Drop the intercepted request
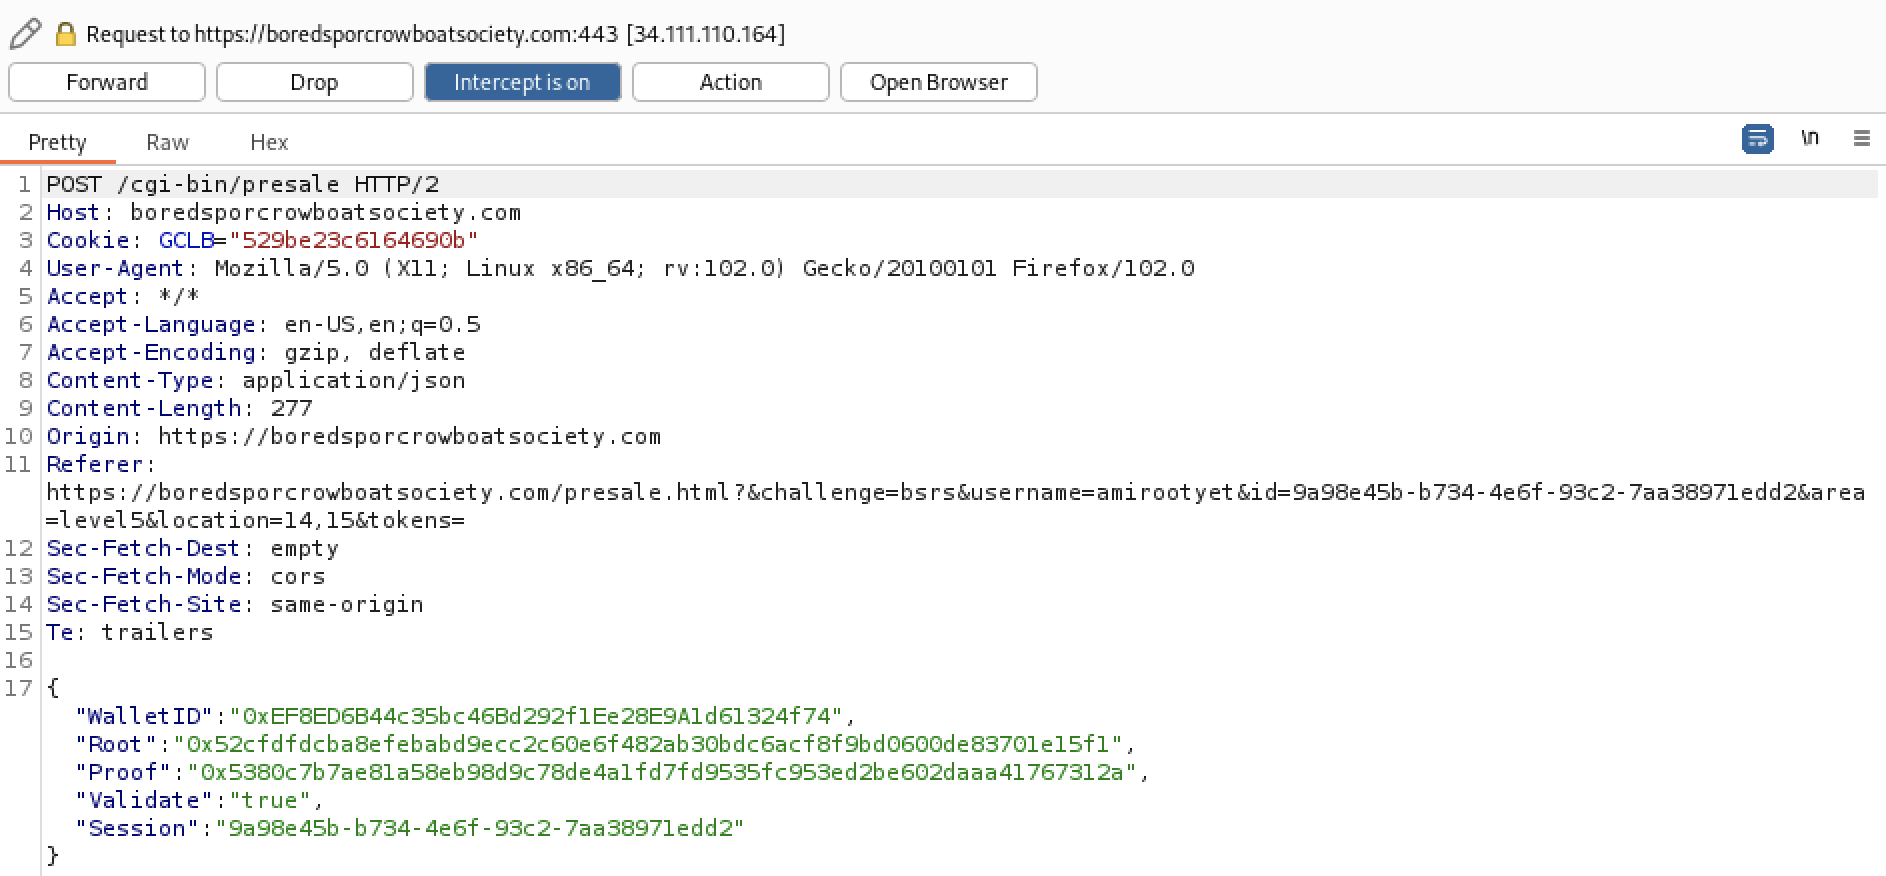The height and width of the screenshot is (876, 1886). [314, 82]
